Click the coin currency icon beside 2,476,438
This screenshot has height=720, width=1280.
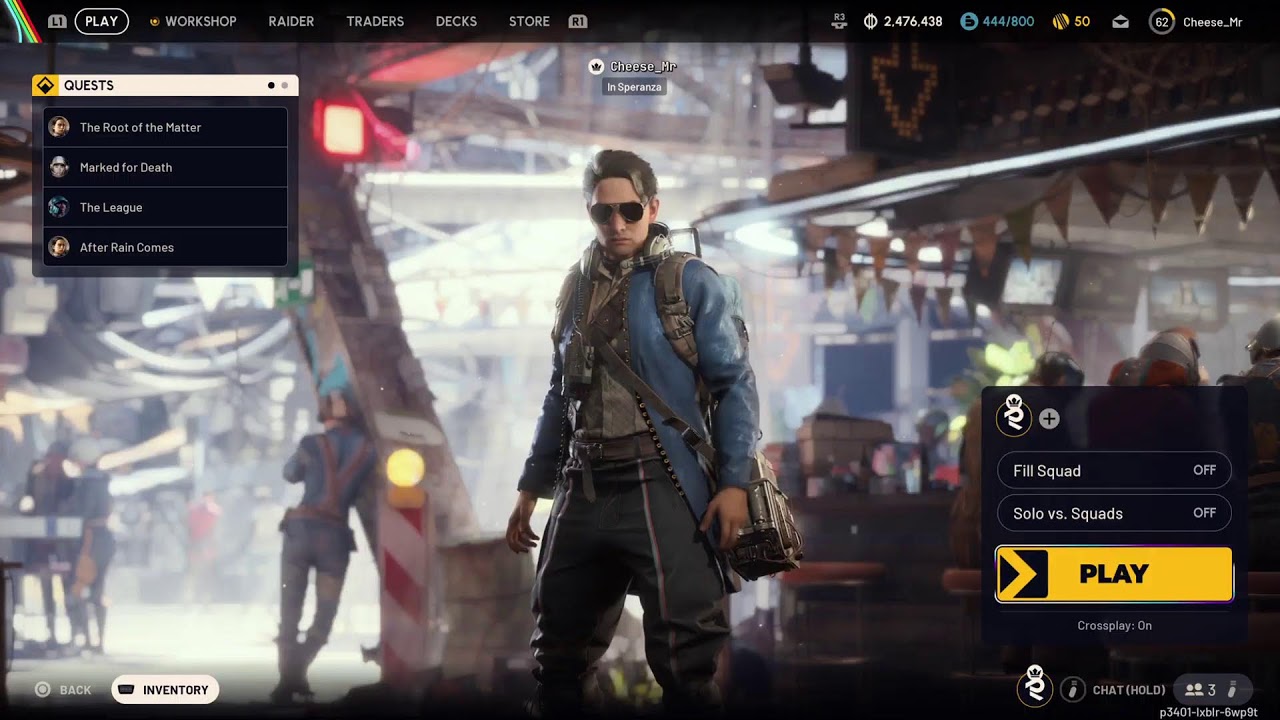[x=870, y=21]
